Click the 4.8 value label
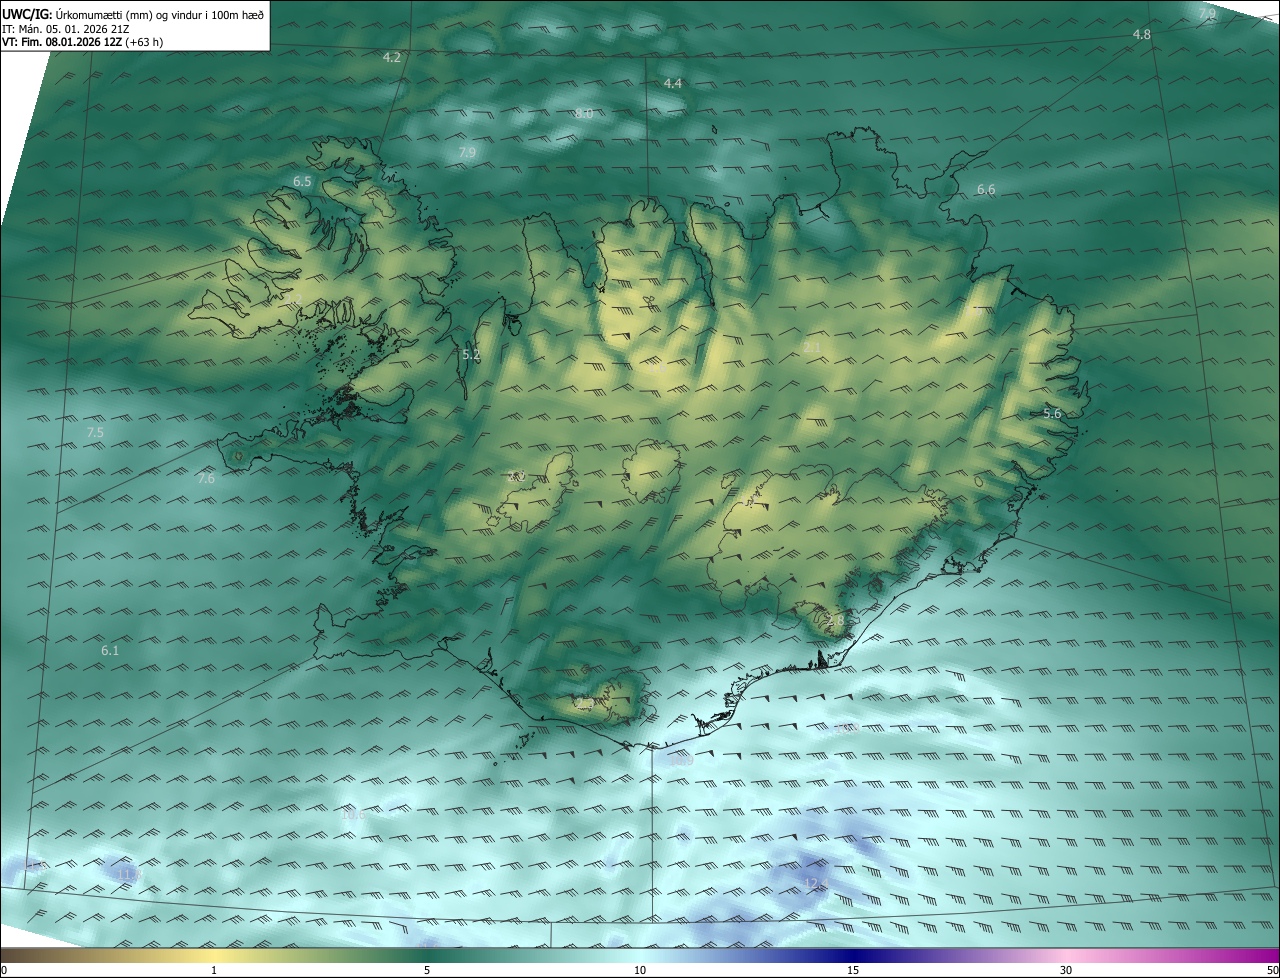 (x=1142, y=35)
